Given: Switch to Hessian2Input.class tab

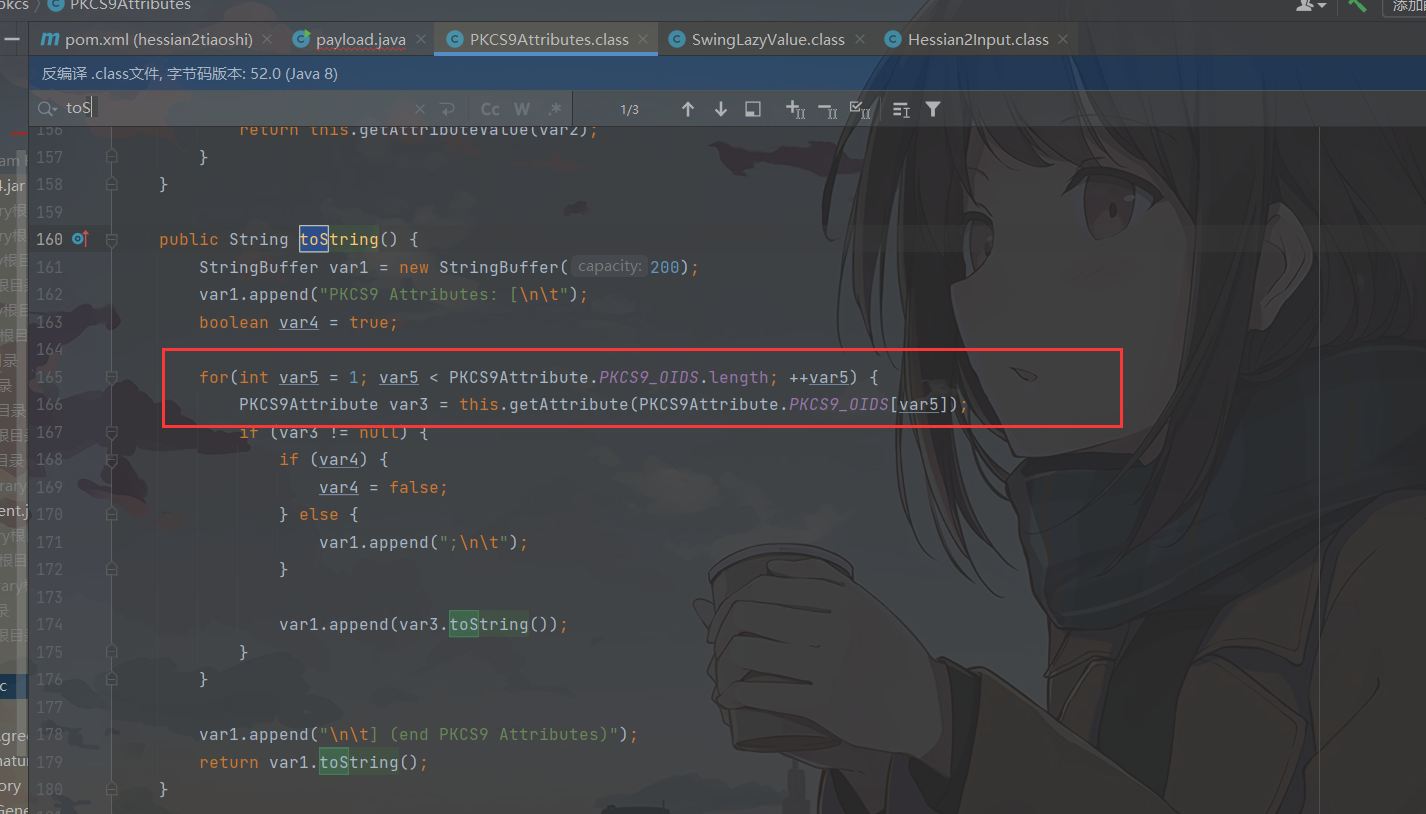Looking at the screenshot, I should (978, 40).
